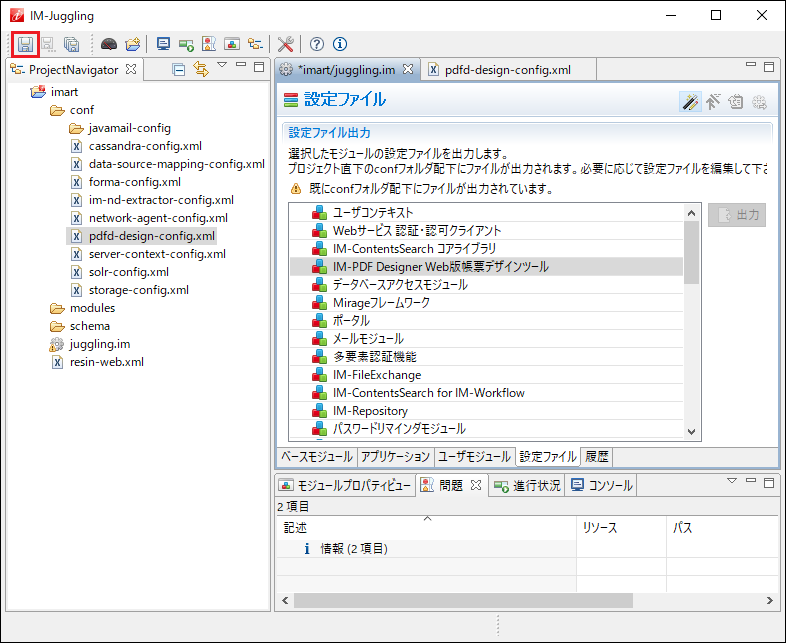The height and width of the screenshot is (643, 786).
Task: Select IM-Repository module row
Action: point(486,411)
